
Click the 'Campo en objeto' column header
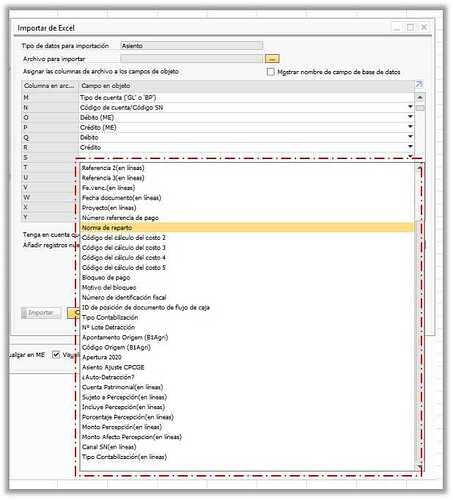pyautogui.click(x=246, y=86)
